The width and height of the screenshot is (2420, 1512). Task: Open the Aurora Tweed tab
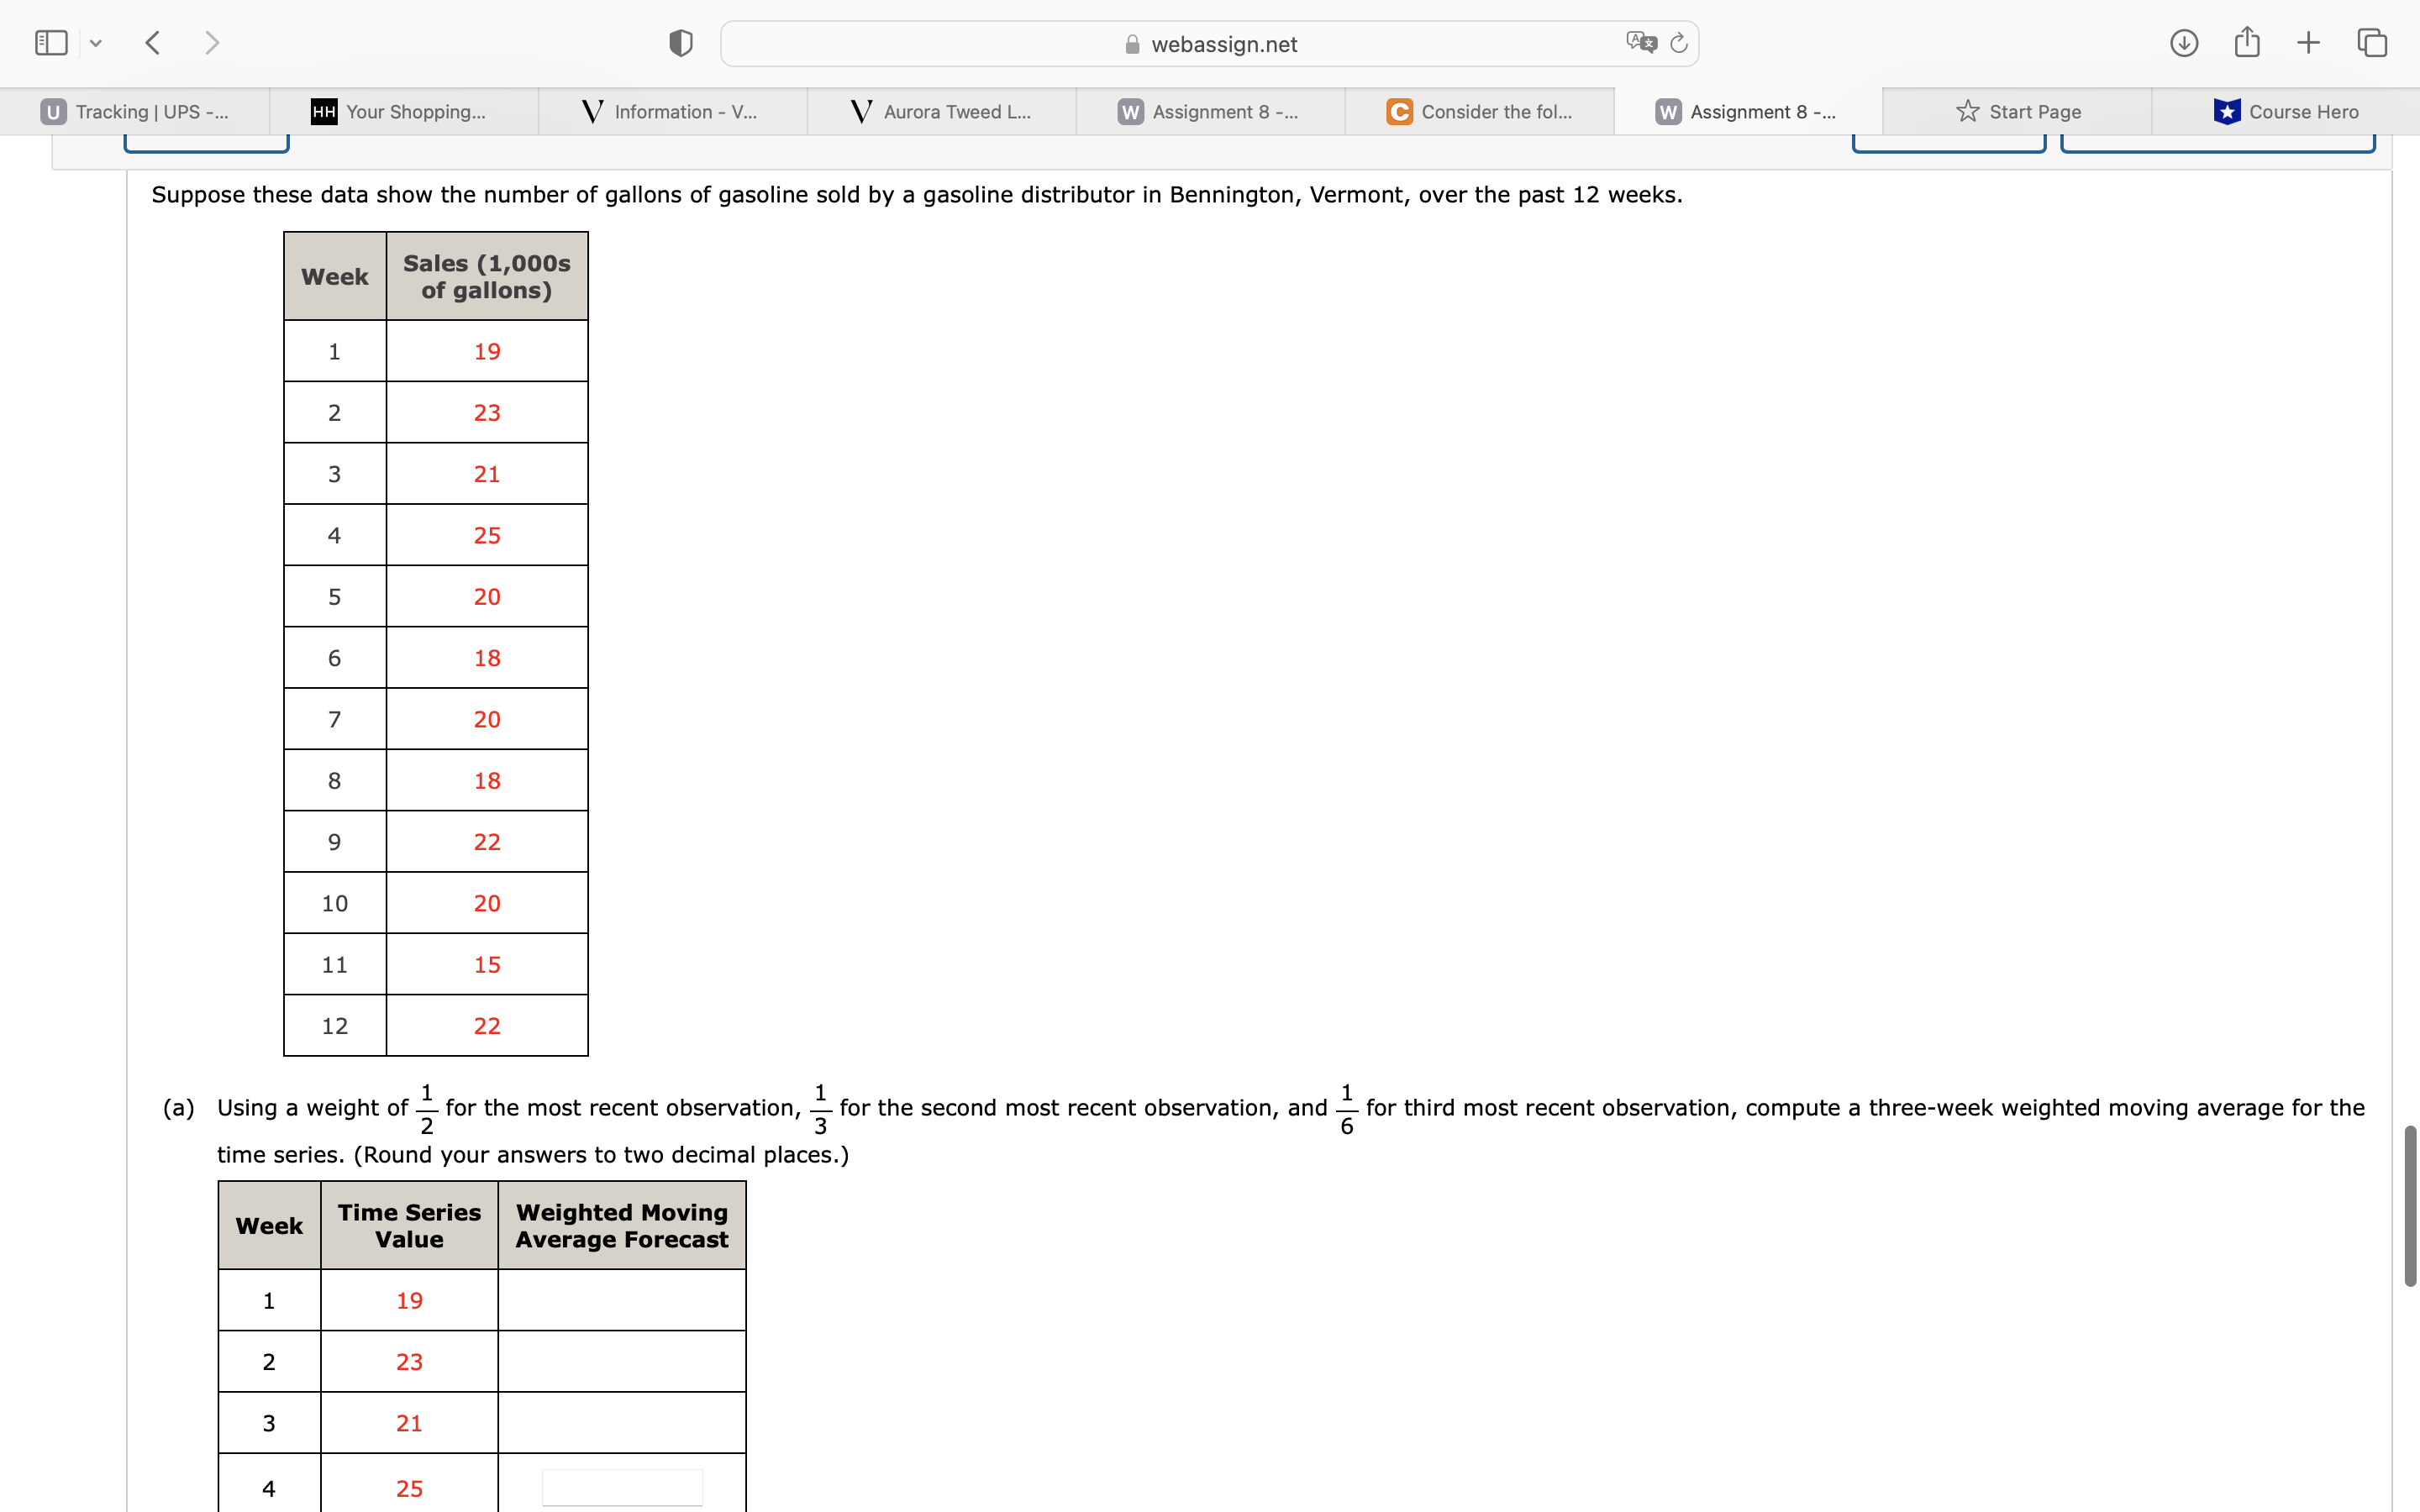pos(941,112)
